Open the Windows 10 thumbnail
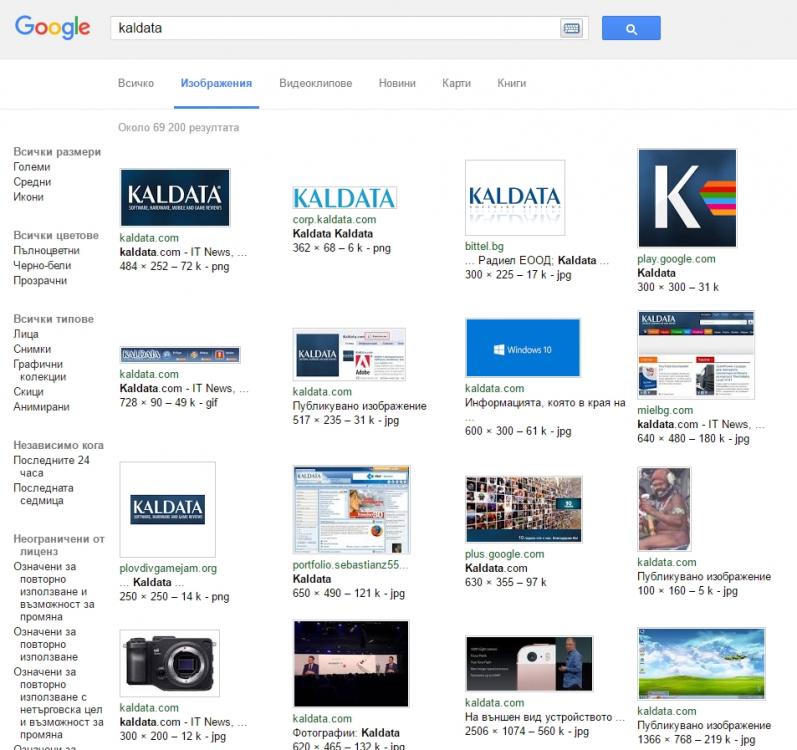This screenshot has height=750, width=797. click(523, 348)
